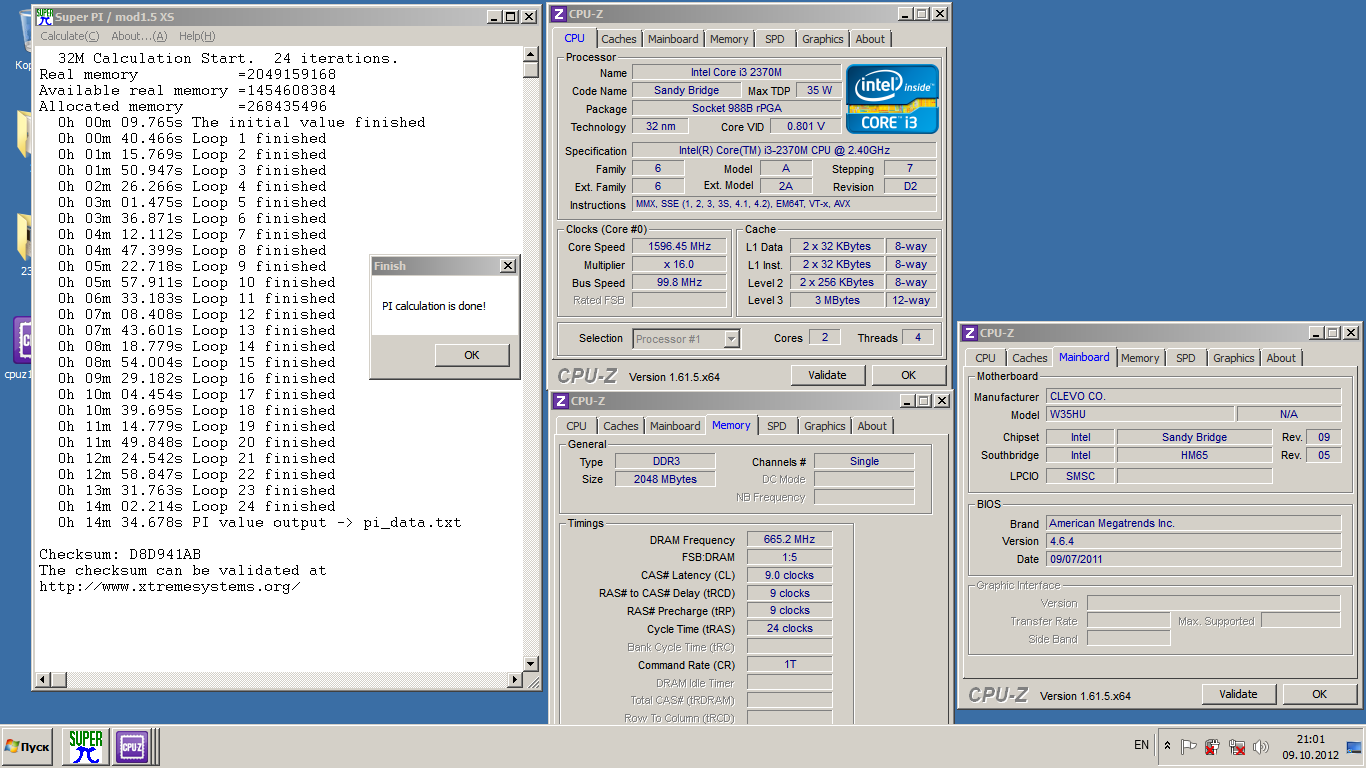Viewport: 1366px width, 768px height.
Task: Open the Пуск start menu
Action: 27,747
